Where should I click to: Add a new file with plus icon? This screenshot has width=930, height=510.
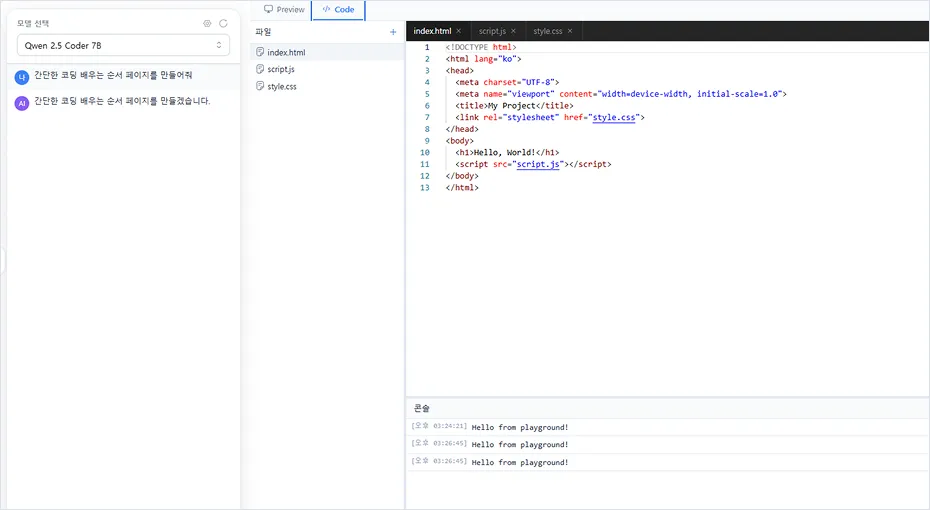pyautogui.click(x=393, y=32)
